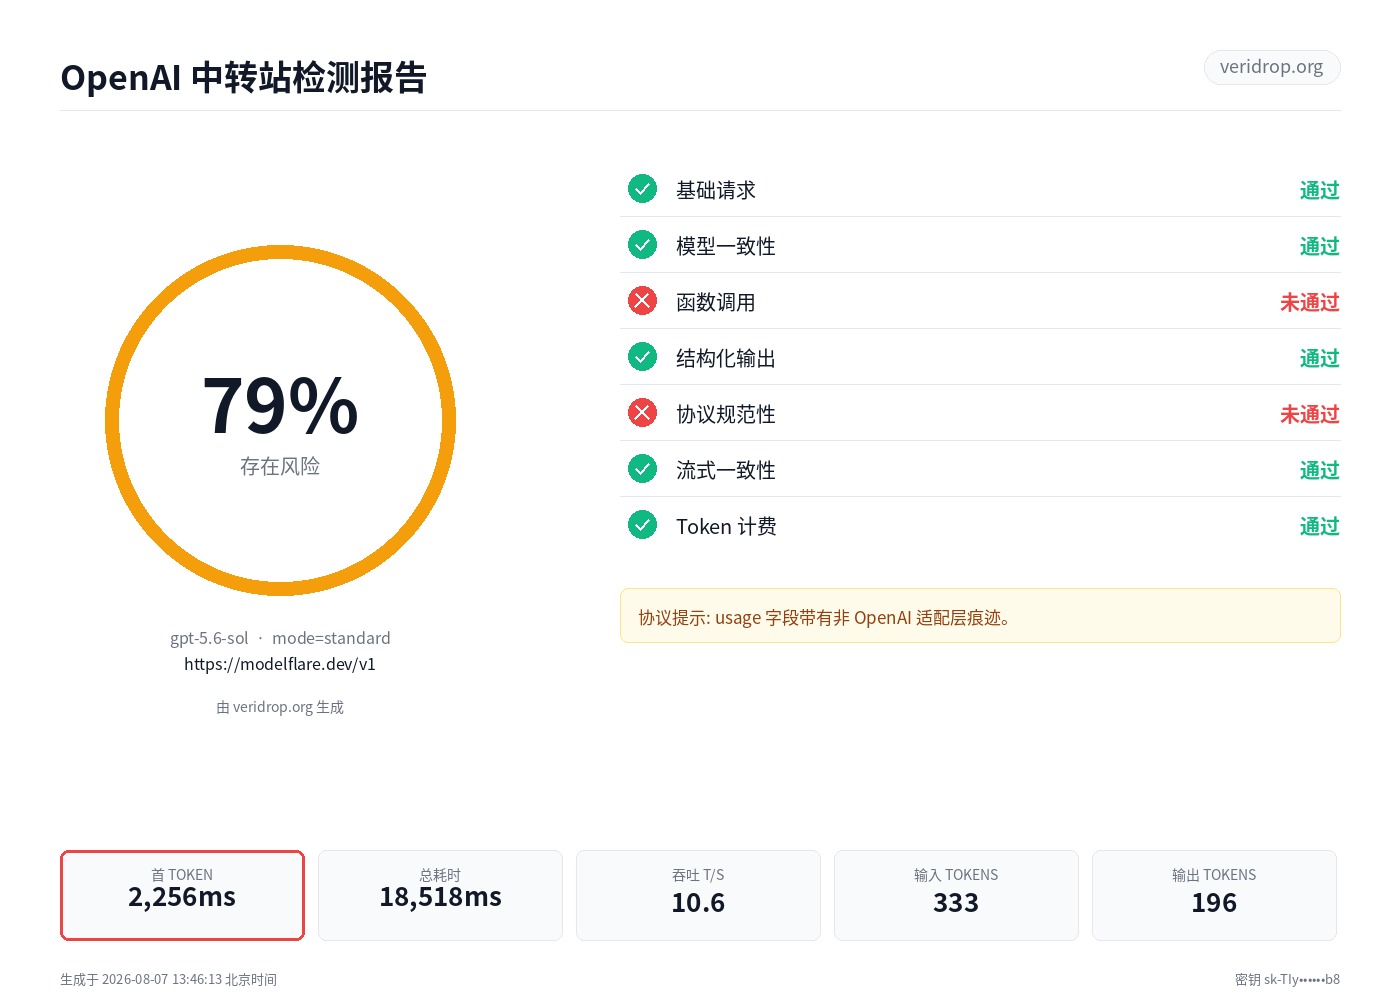The height and width of the screenshot is (1000, 1400).
Task: Click the veridrop.org badge at top right
Action: [x=1271, y=67]
